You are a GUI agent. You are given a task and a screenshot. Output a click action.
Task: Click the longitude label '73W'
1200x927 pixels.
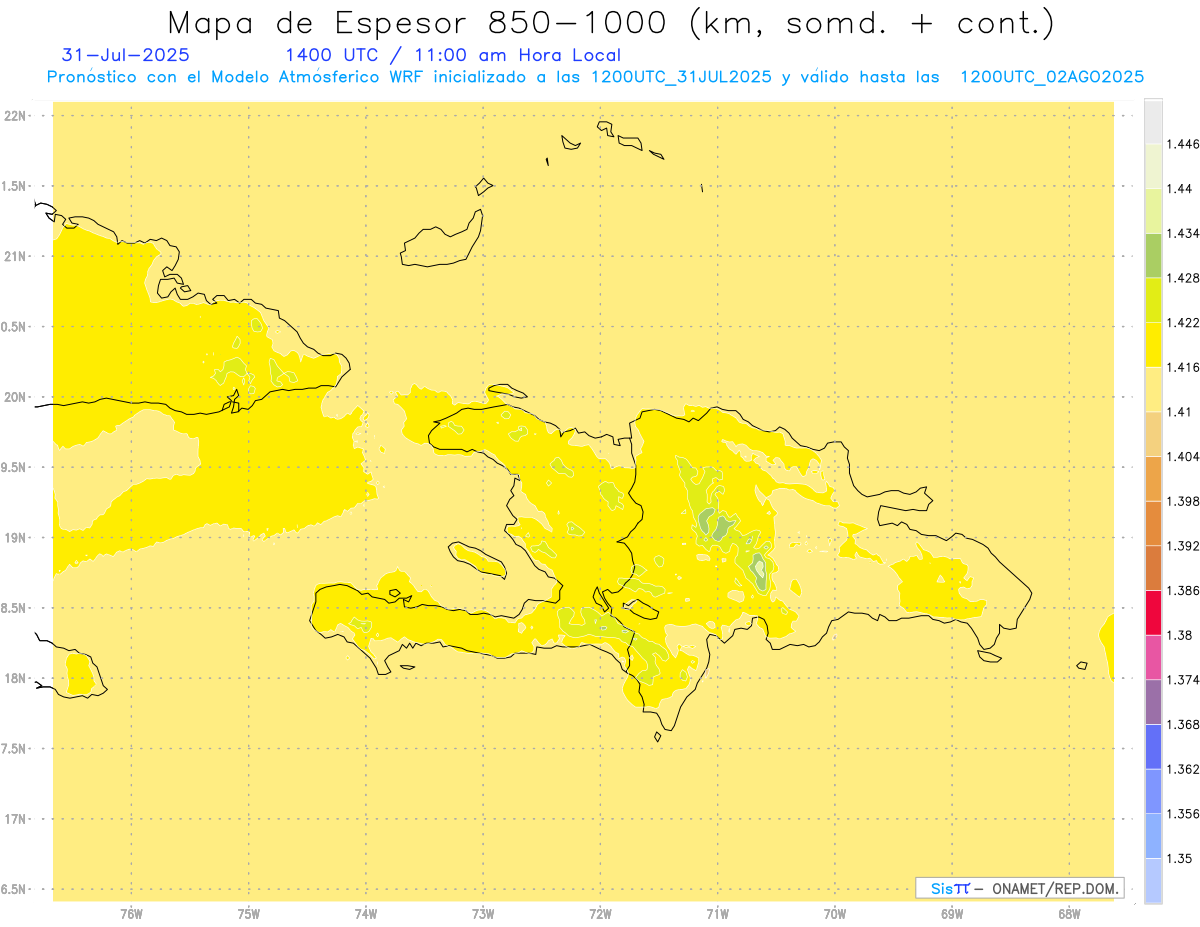[x=483, y=913]
